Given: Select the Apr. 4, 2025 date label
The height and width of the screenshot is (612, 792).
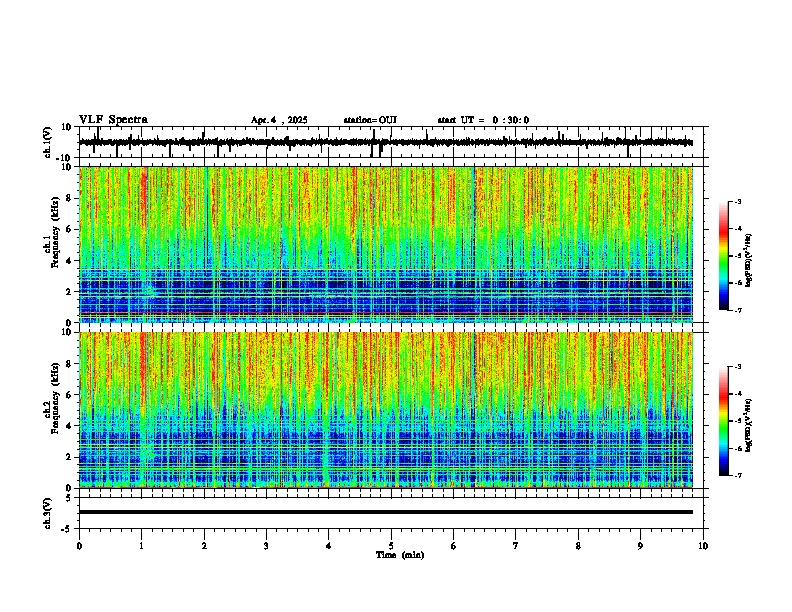Looking at the screenshot, I should 279,120.
